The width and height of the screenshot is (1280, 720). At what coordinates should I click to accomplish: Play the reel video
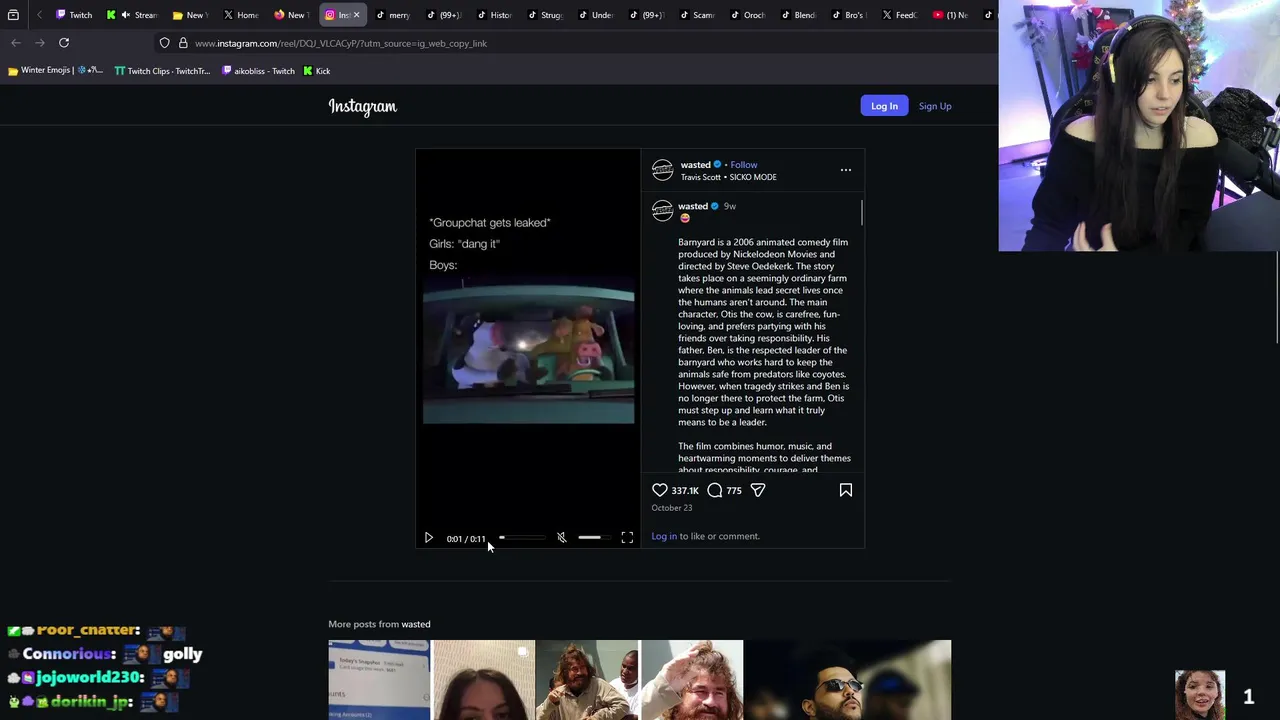(x=428, y=538)
